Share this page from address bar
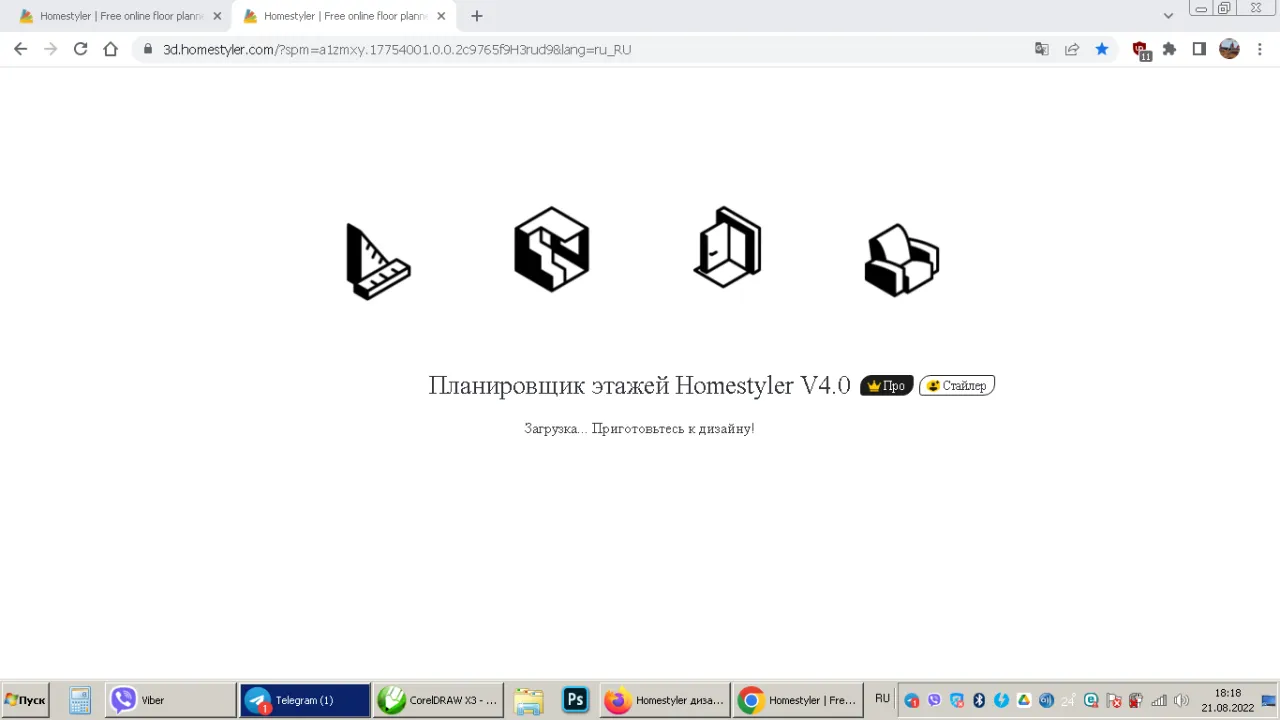This screenshot has width=1280, height=720. point(1072,49)
